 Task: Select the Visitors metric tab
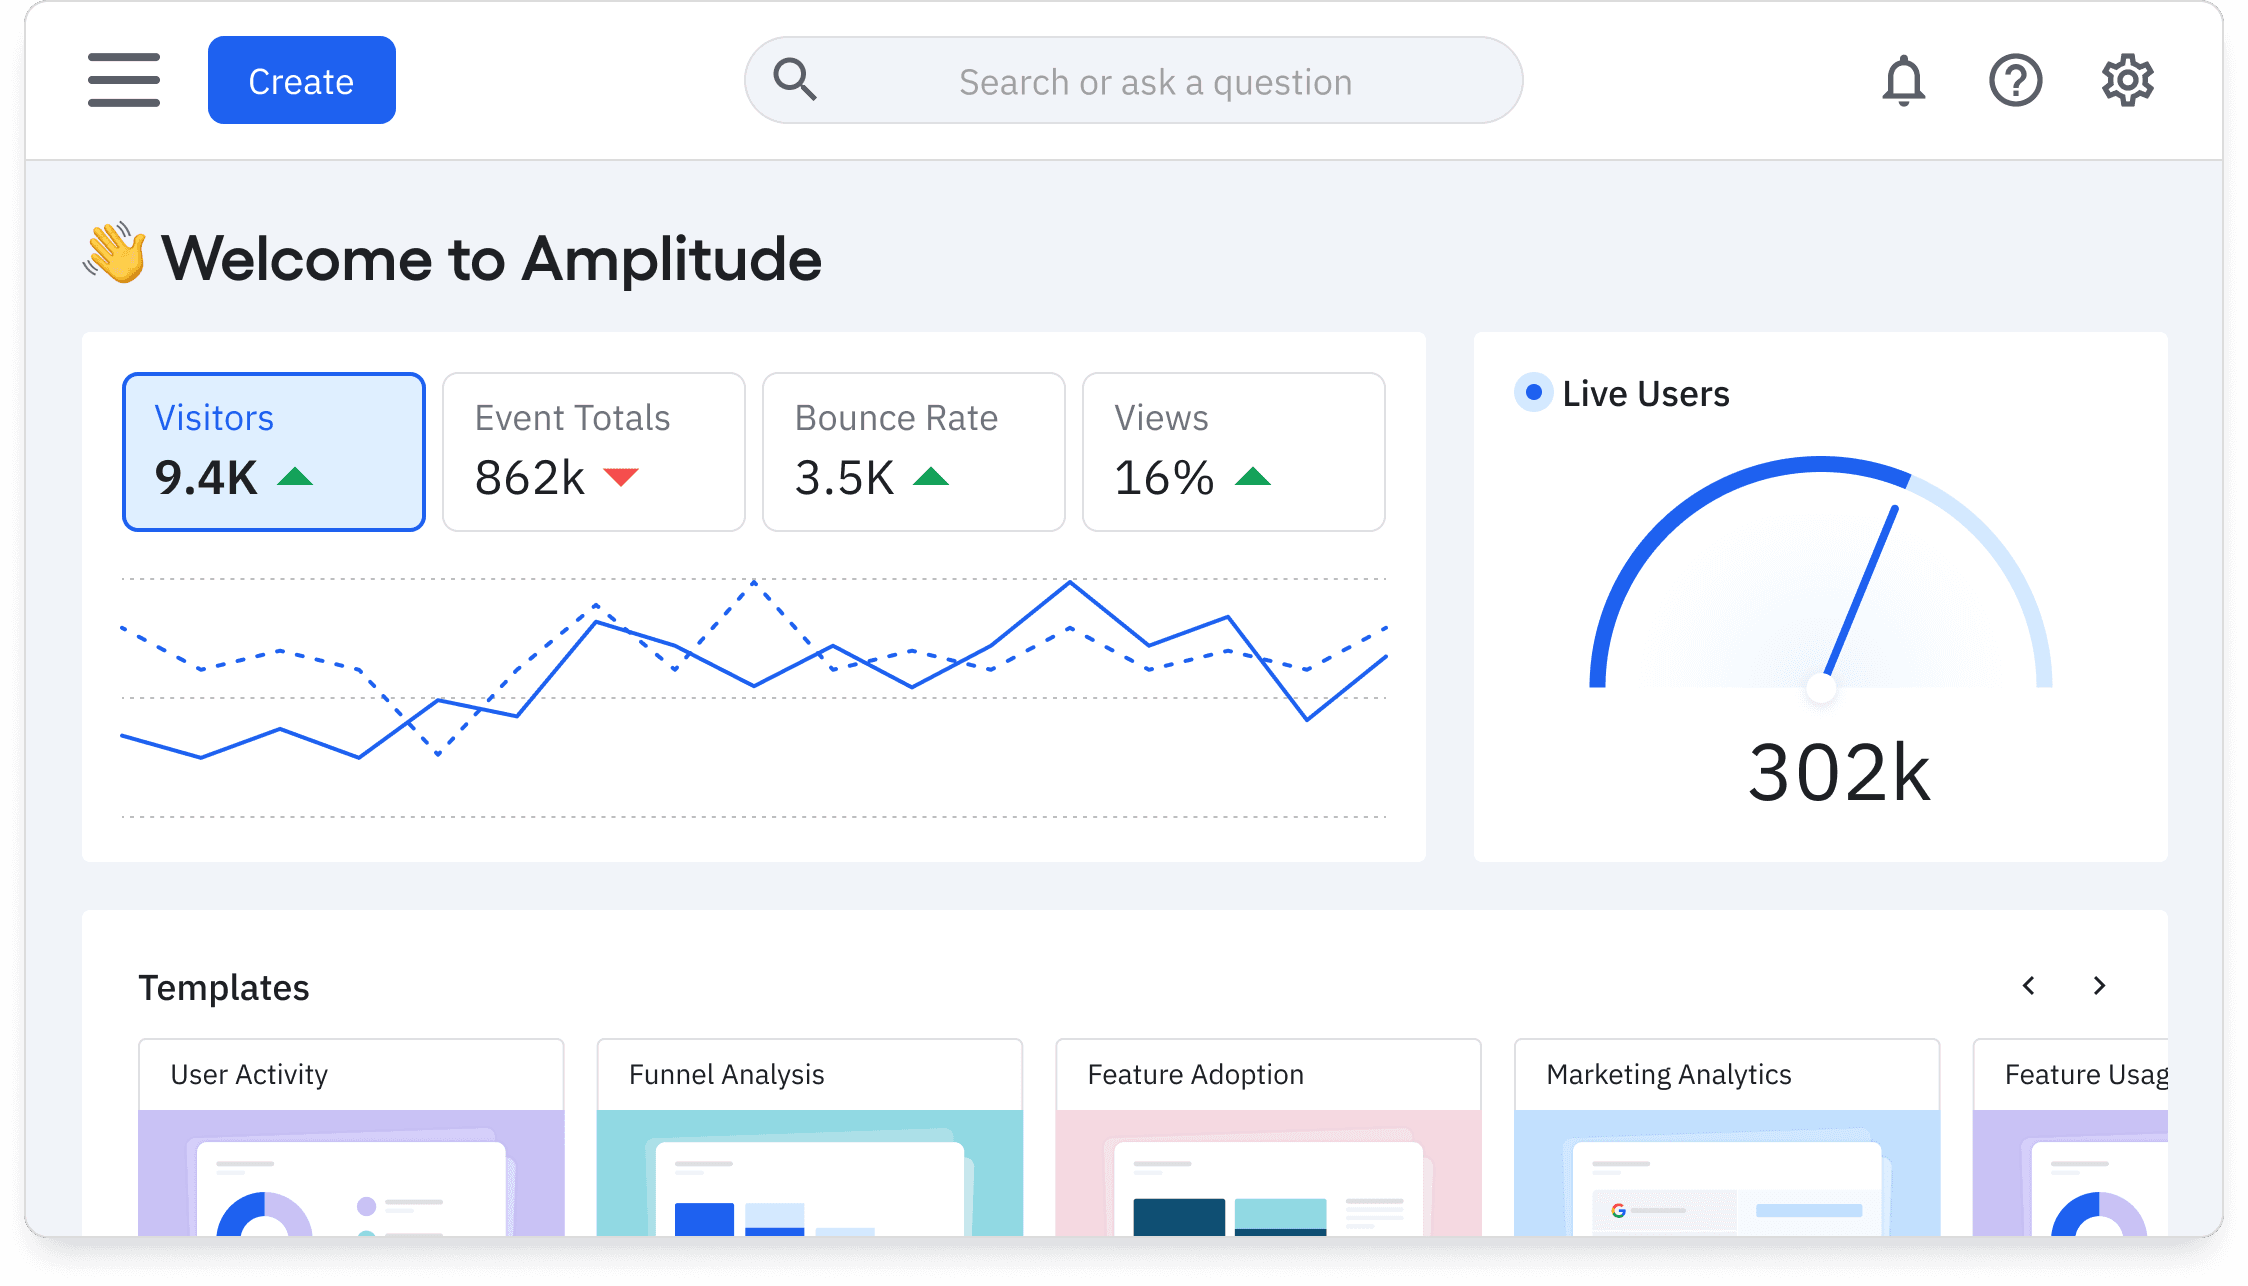tap(273, 451)
